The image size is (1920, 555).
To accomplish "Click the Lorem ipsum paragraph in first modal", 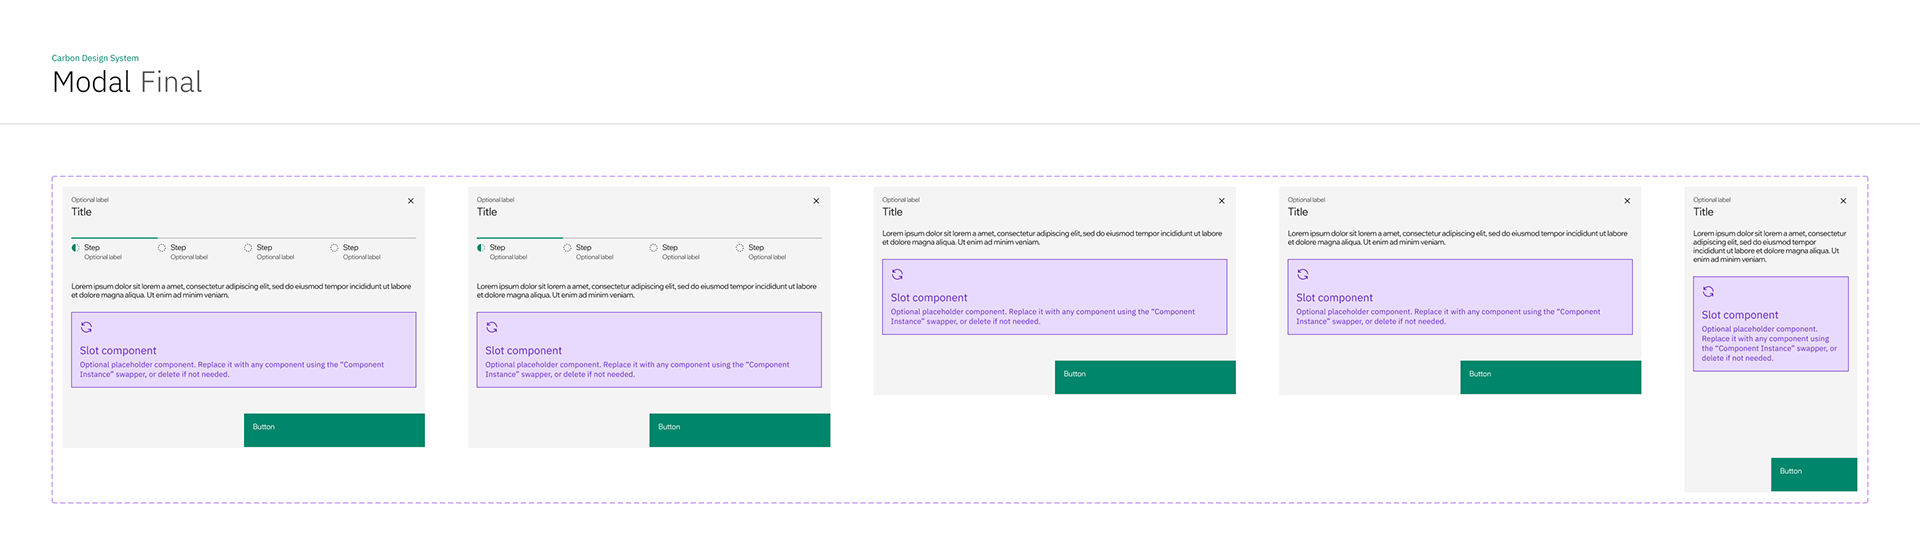I will point(241,291).
